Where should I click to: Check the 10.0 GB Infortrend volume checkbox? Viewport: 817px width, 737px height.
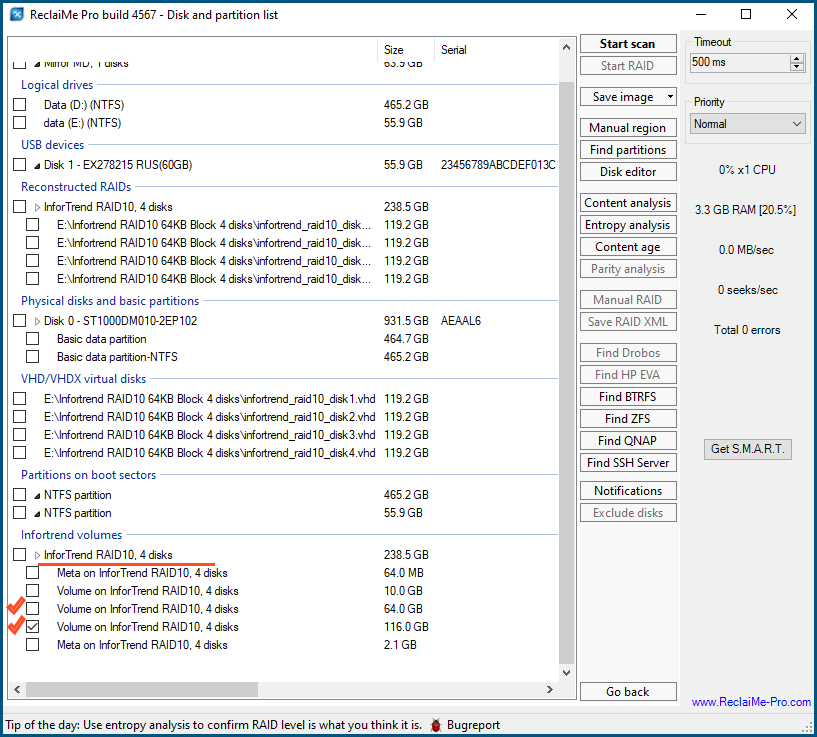point(32,591)
